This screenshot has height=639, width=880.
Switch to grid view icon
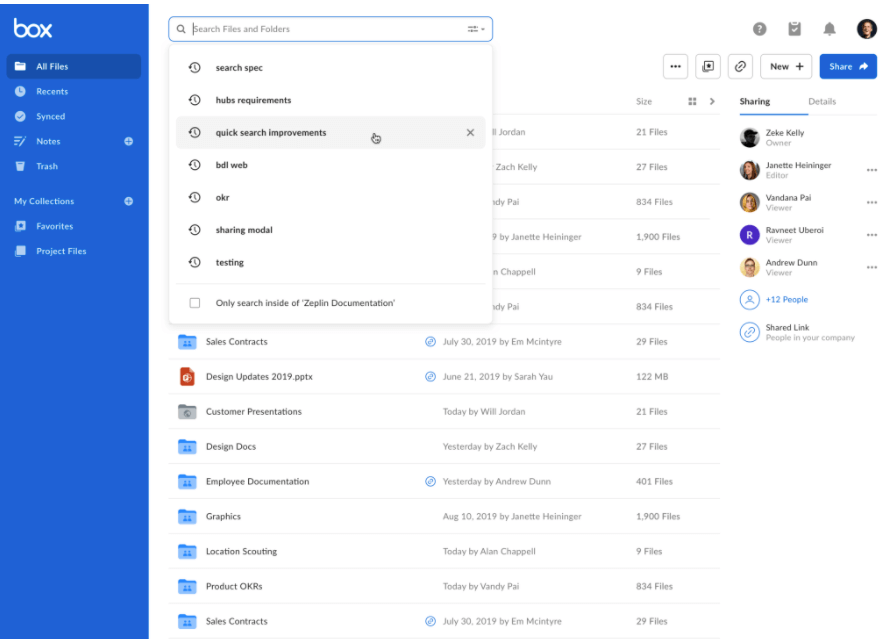point(692,101)
